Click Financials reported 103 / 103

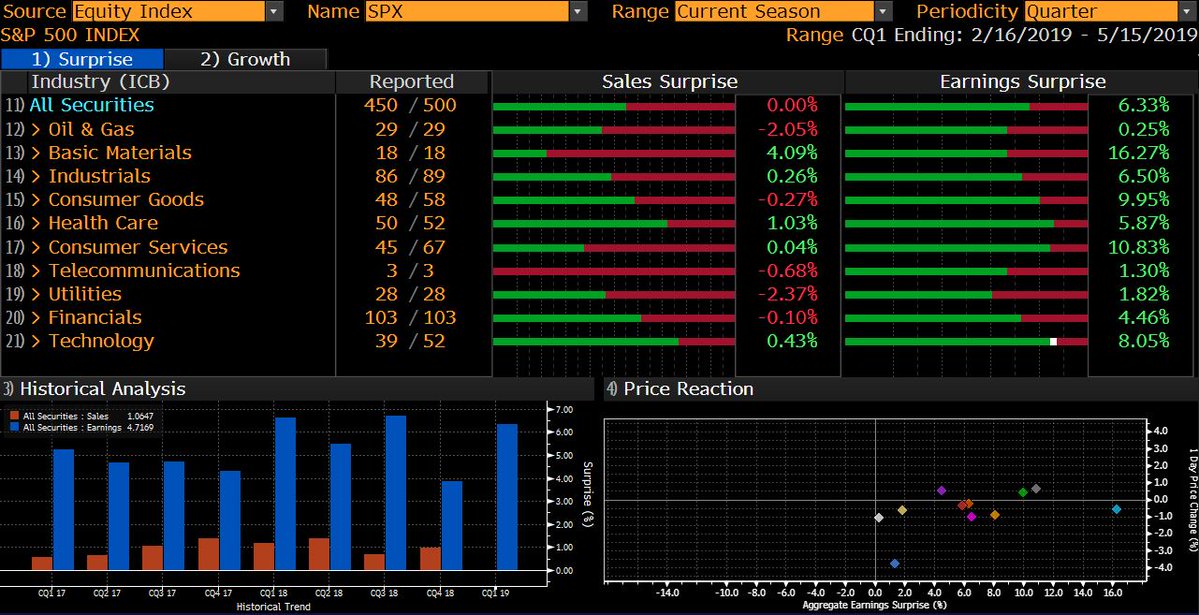410,317
